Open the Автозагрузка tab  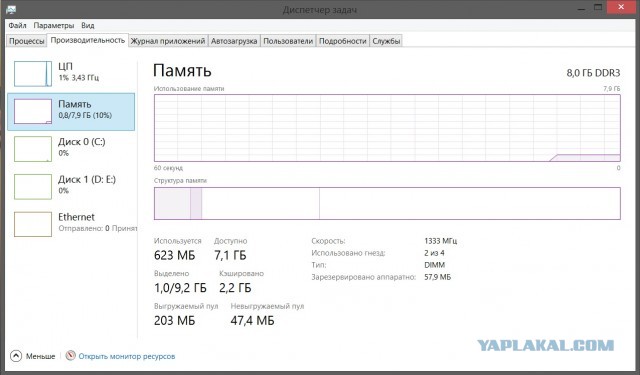tap(234, 41)
